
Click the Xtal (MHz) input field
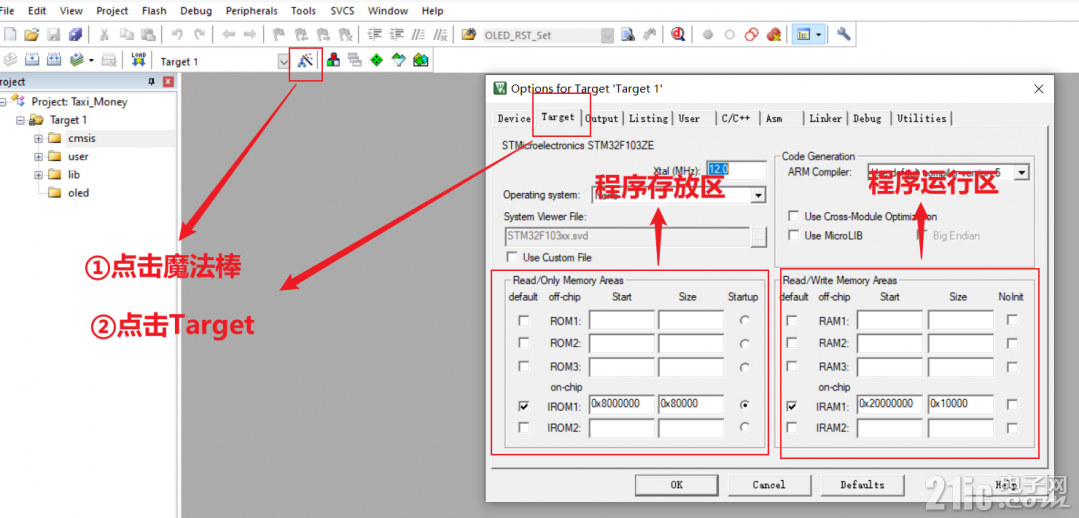[736, 170]
